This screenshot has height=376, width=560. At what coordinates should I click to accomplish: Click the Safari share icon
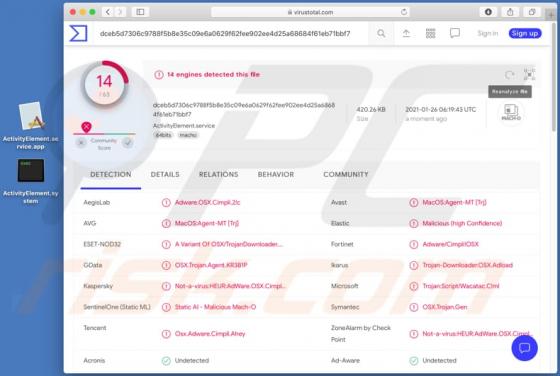click(510, 12)
